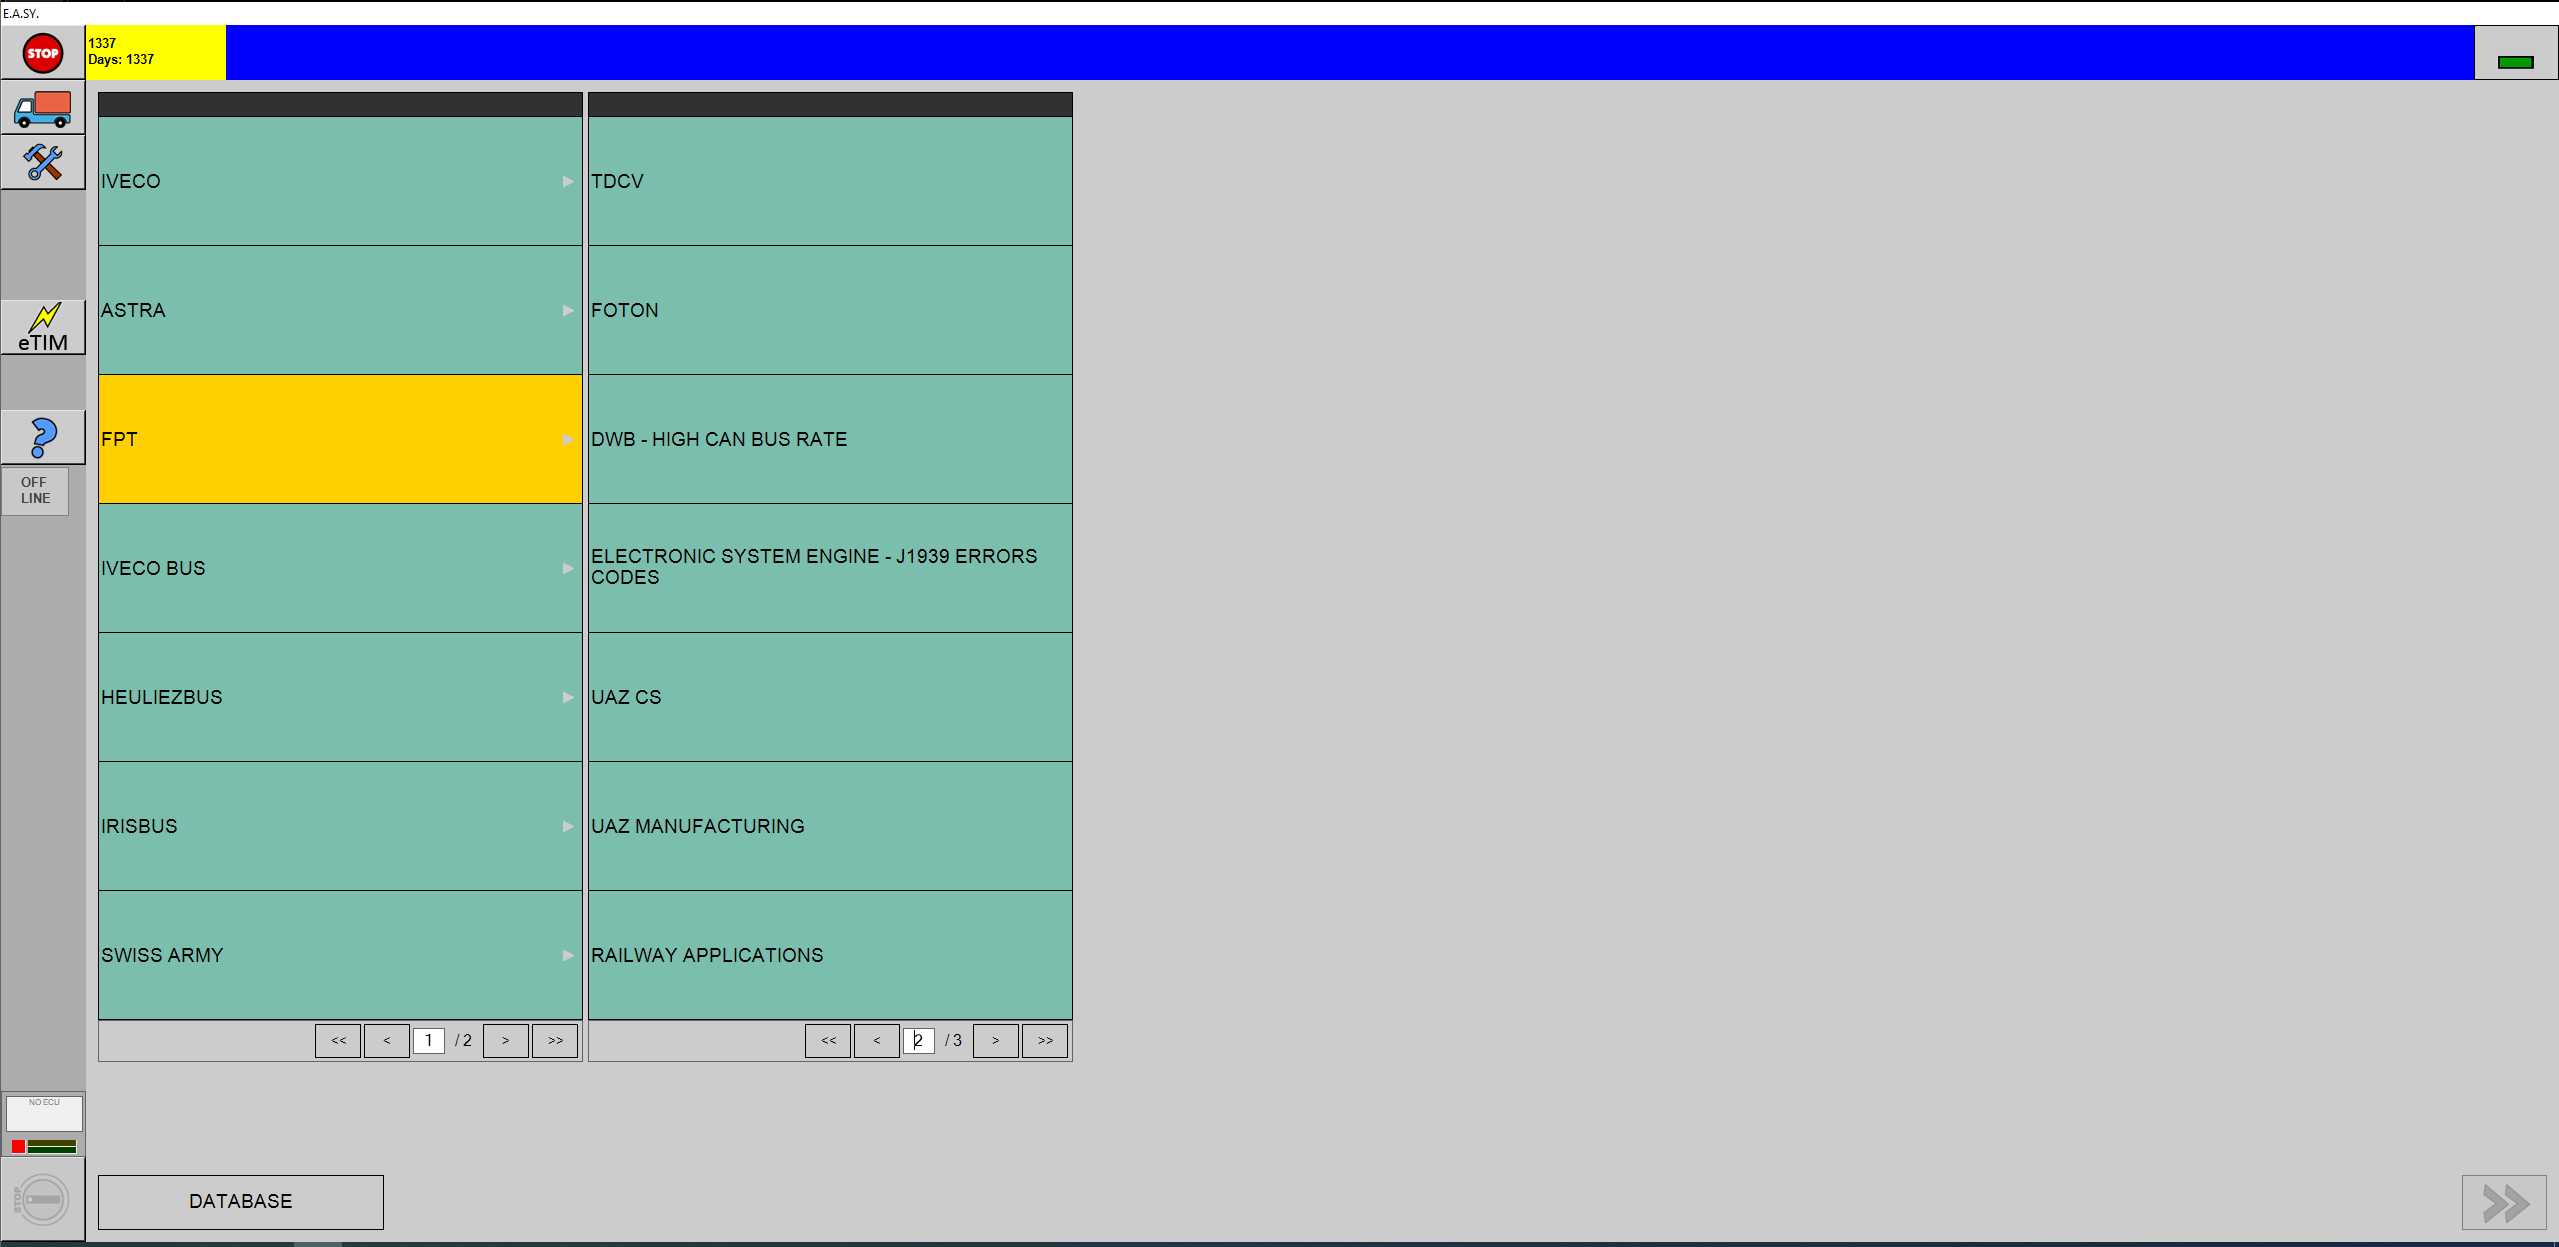This screenshot has width=2559, height=1247.
Task: Click brand list page number field
Action: (x=429, y=1040)
